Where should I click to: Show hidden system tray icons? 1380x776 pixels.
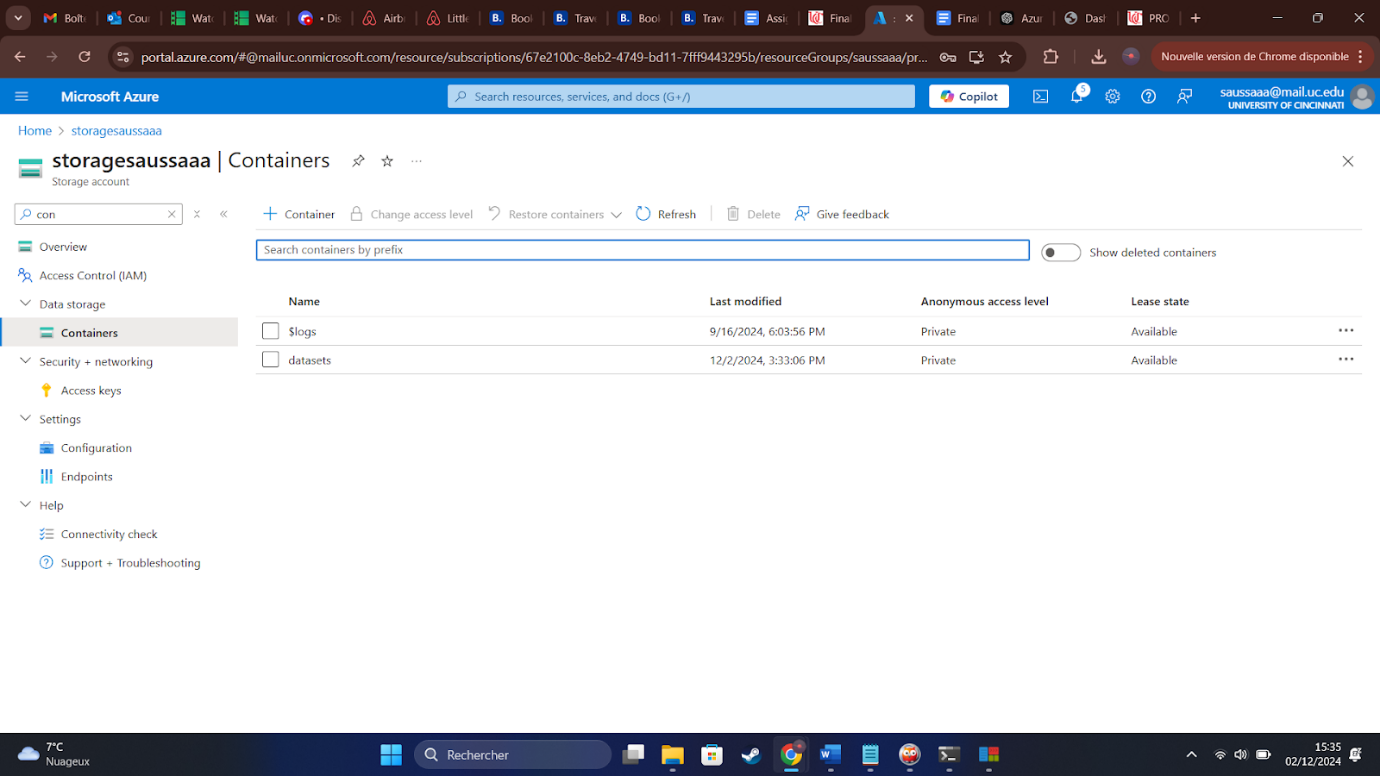pyautogui.click(x=1191, y=755)
